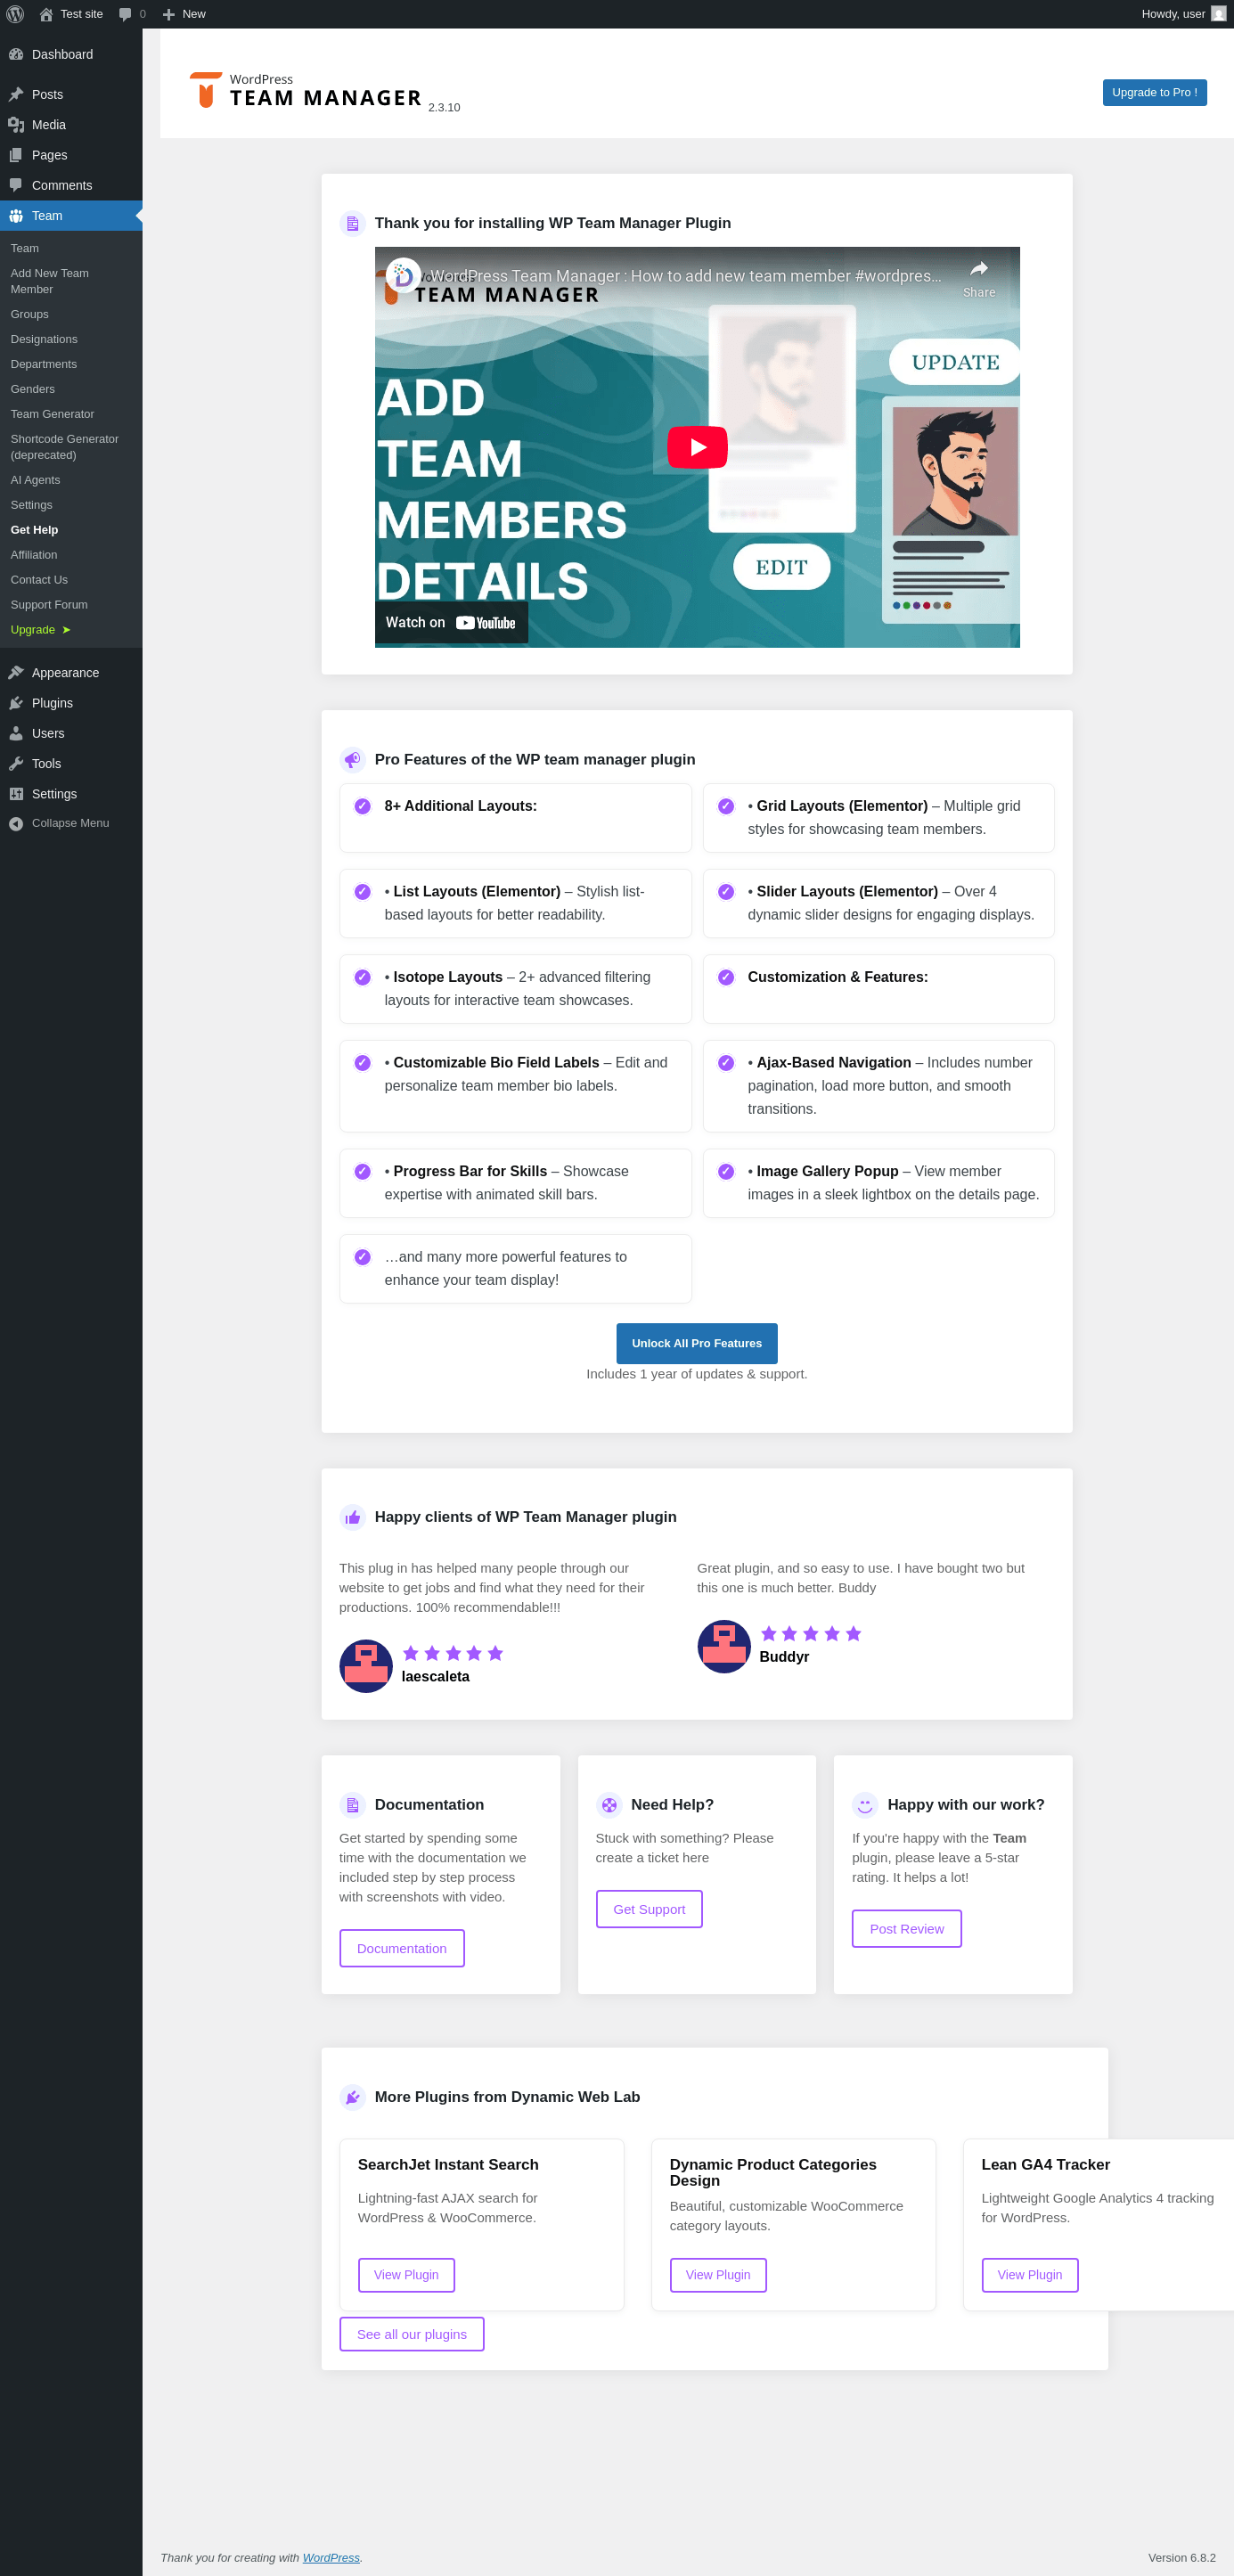This screenshot has height=2576, width=1234.
Task: Click laescaleta five-star rating
Action: [x=453, y=1653]
